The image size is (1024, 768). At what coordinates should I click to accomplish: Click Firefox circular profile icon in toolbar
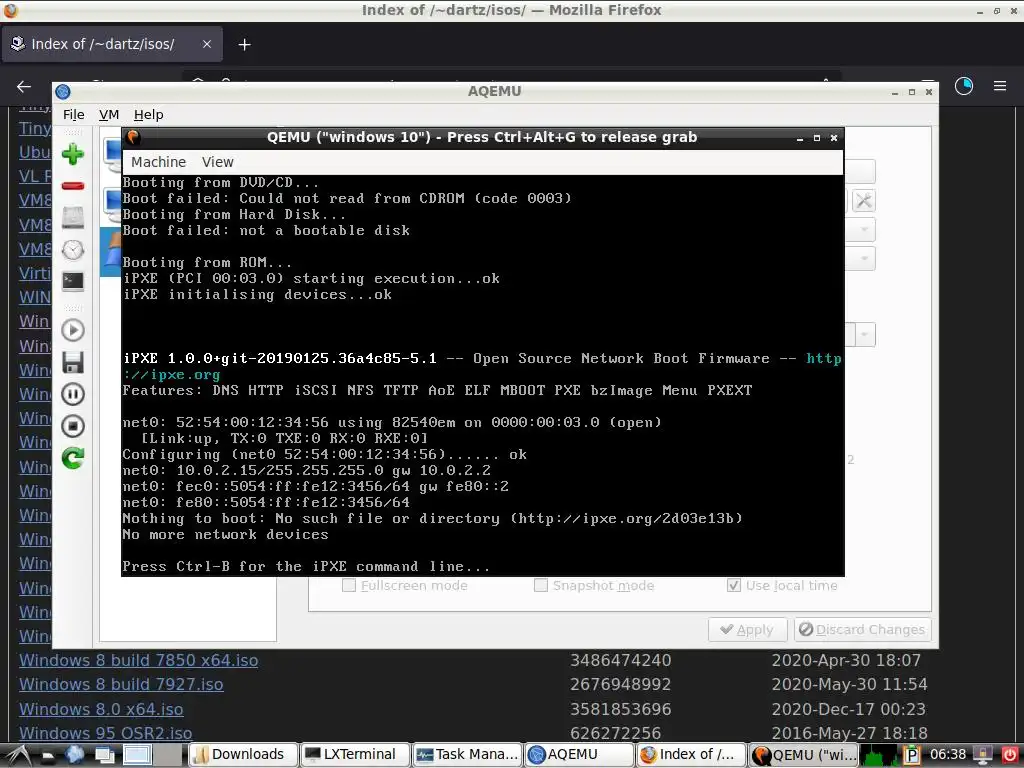[x=963, y=86]
